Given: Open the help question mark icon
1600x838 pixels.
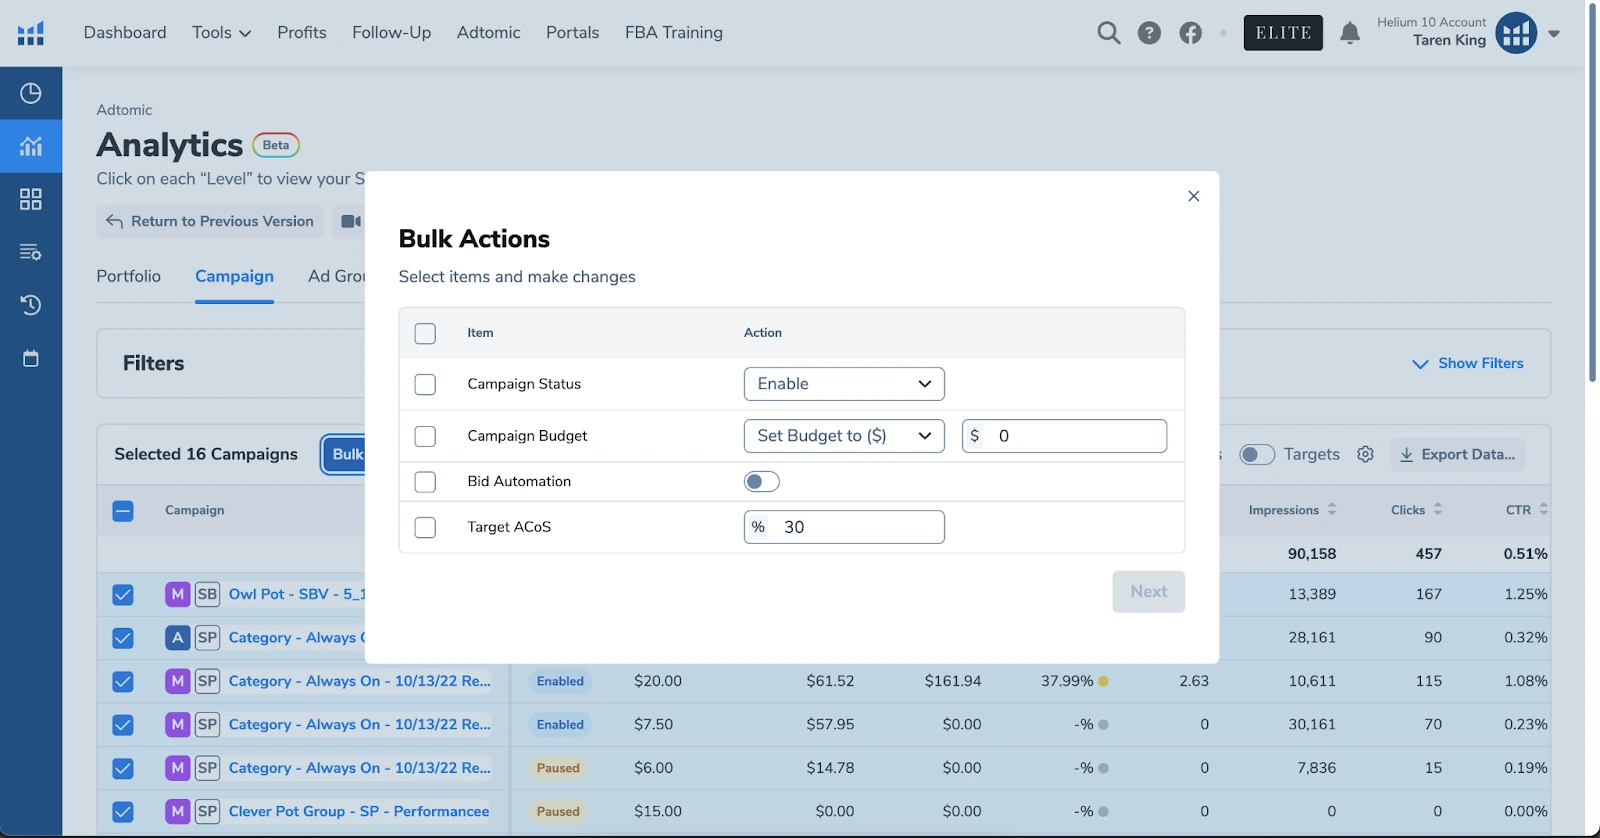Looking at the screenshot, I should coord(1149,33).
